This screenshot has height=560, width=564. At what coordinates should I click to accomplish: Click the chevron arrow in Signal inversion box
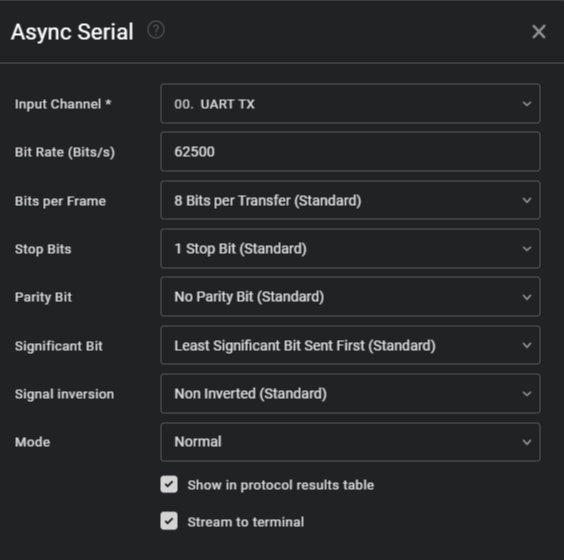[x=527, y=394]
